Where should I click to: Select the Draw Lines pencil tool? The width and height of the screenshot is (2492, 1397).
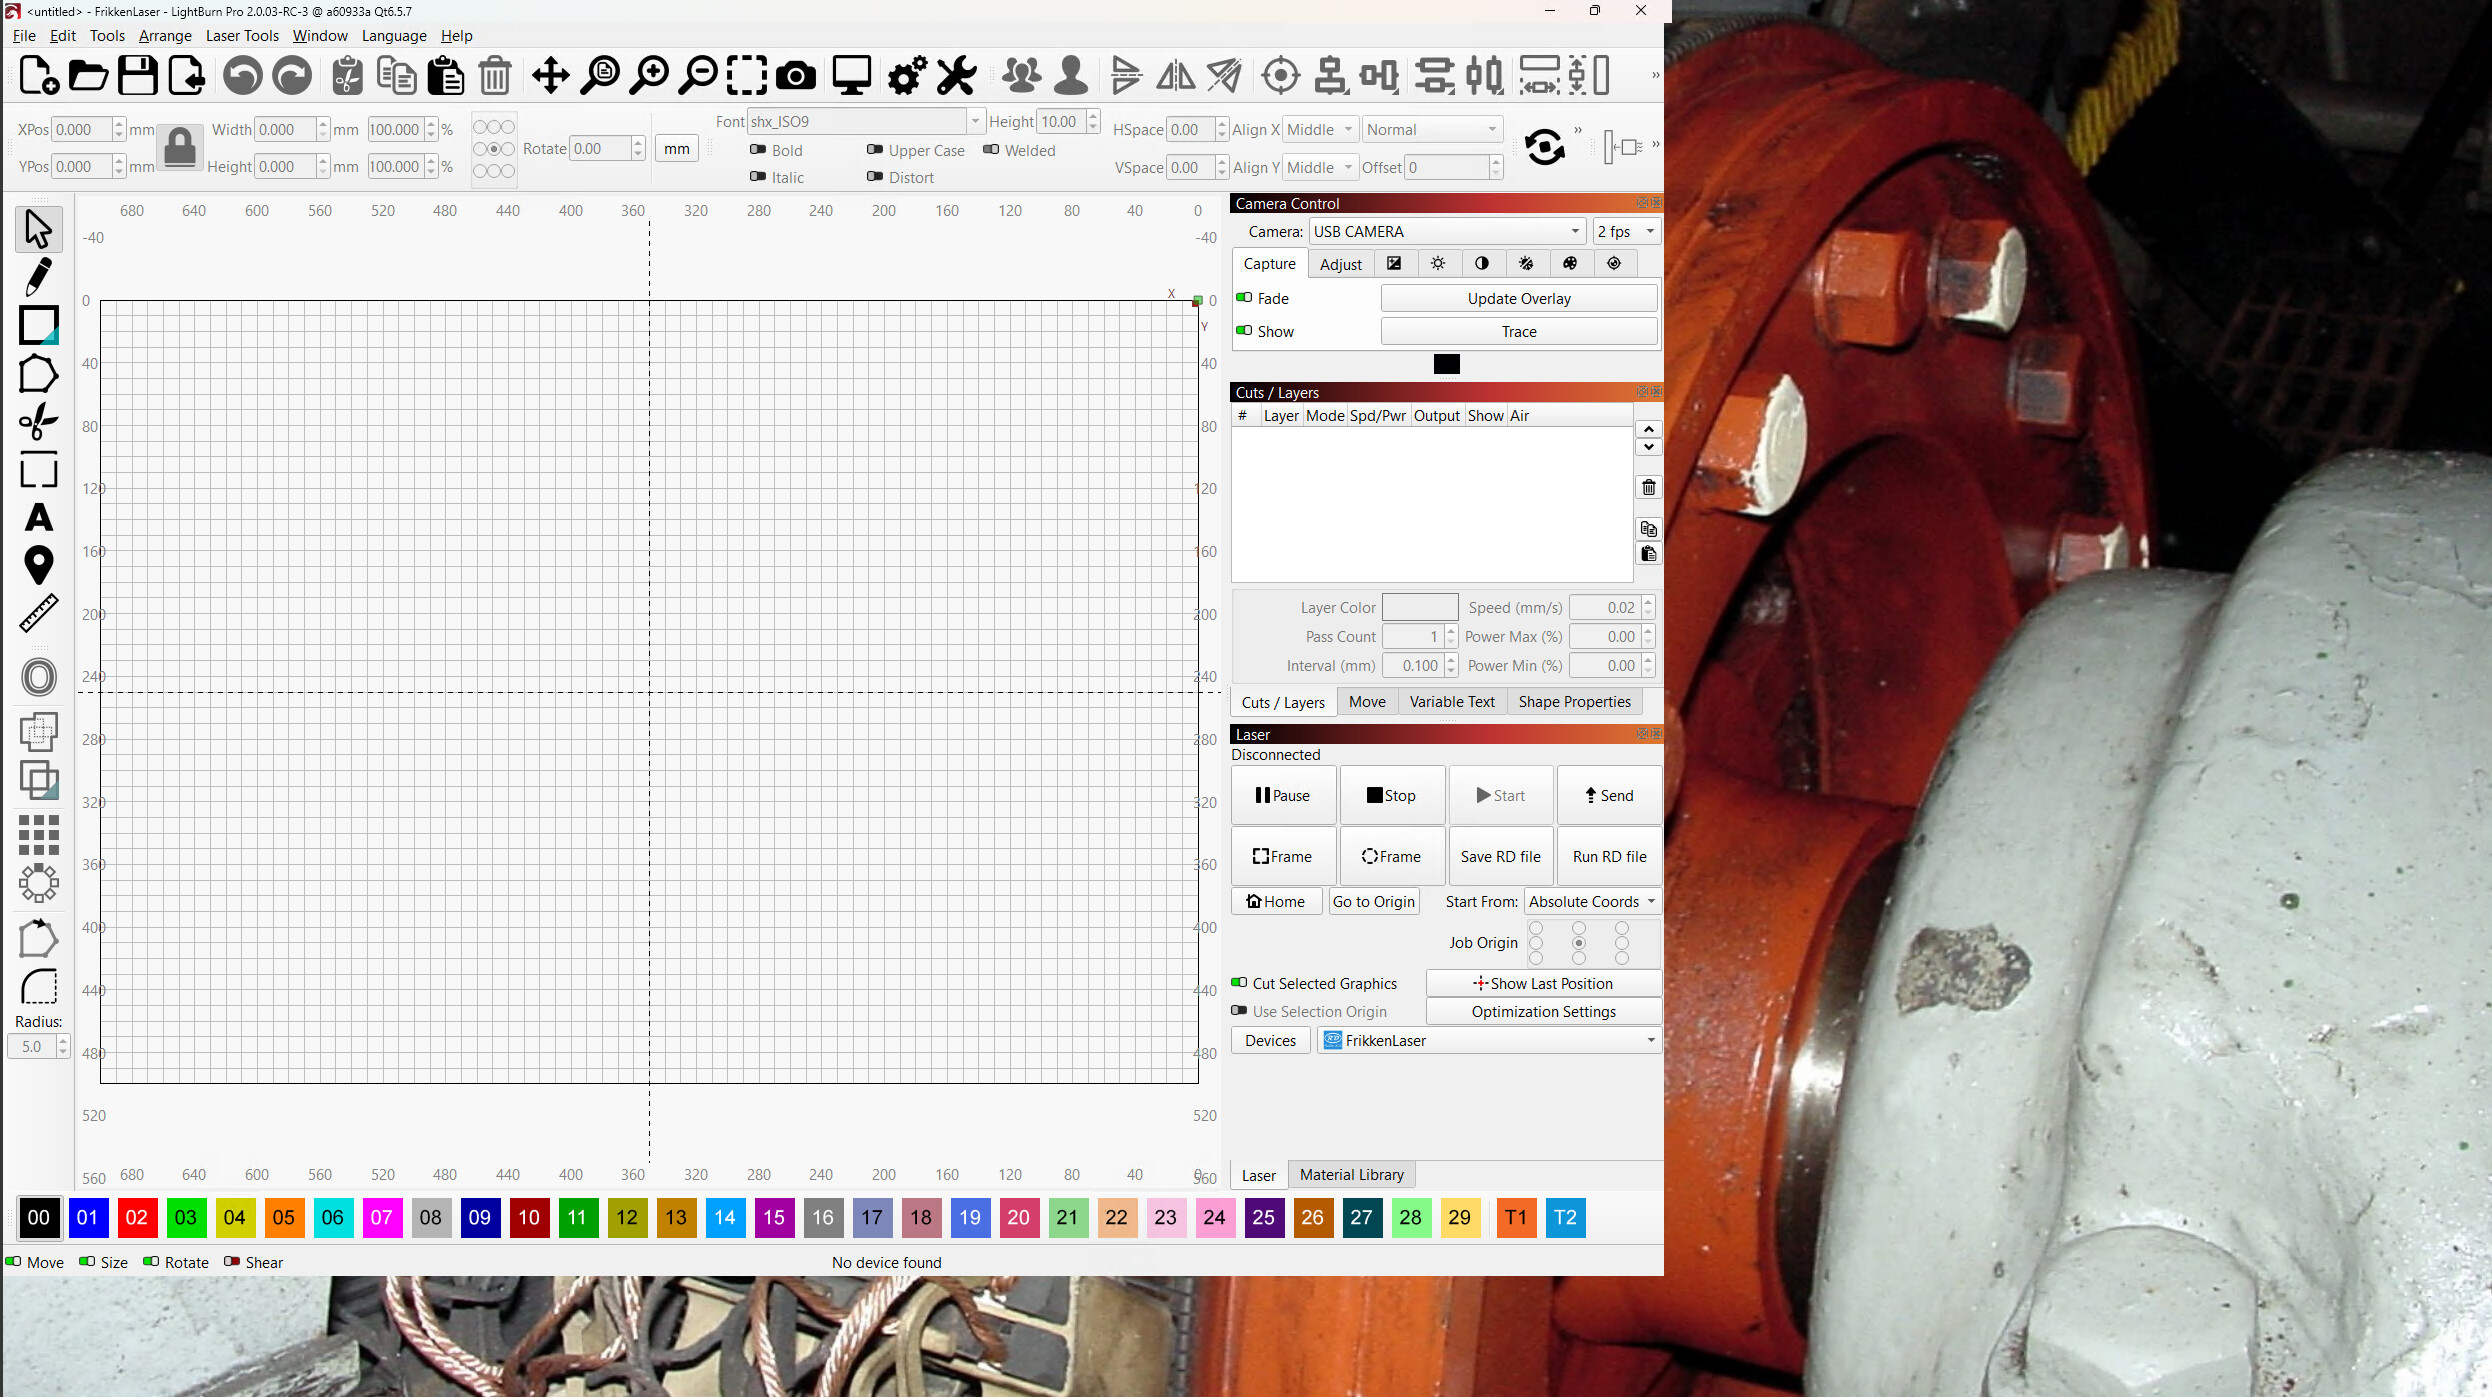38,277
